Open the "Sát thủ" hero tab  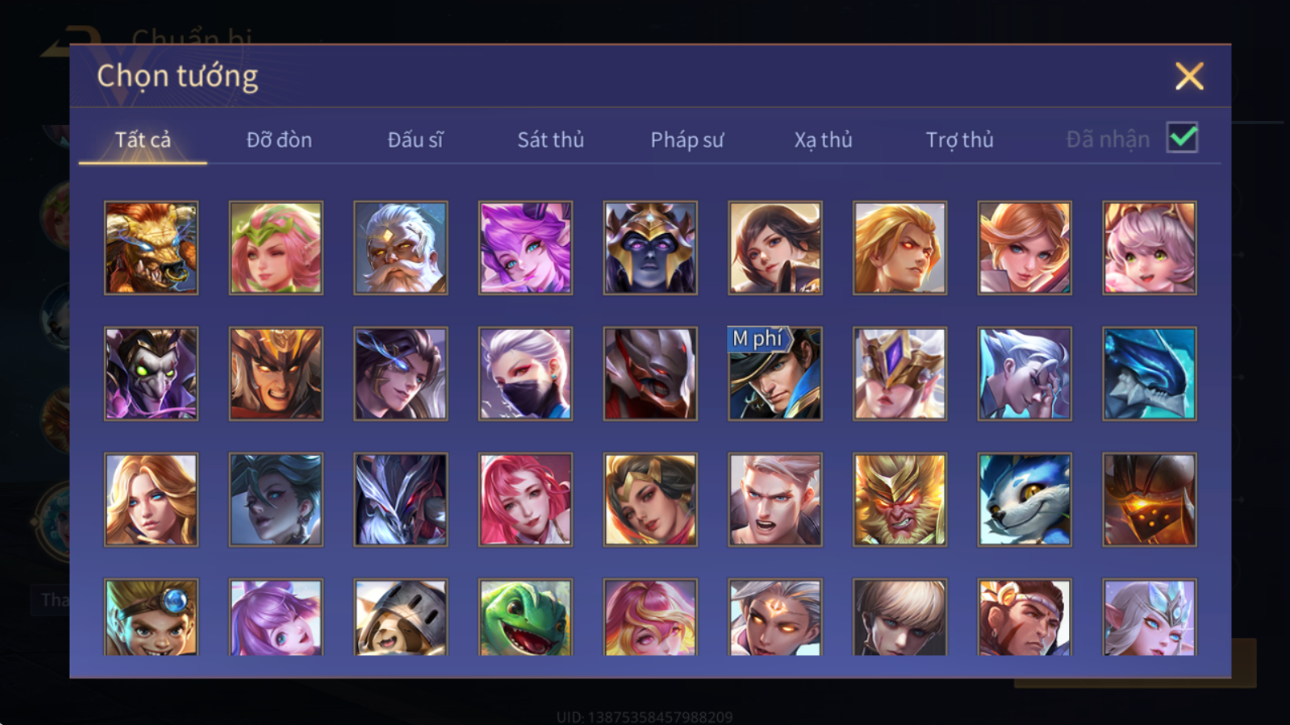550,140
